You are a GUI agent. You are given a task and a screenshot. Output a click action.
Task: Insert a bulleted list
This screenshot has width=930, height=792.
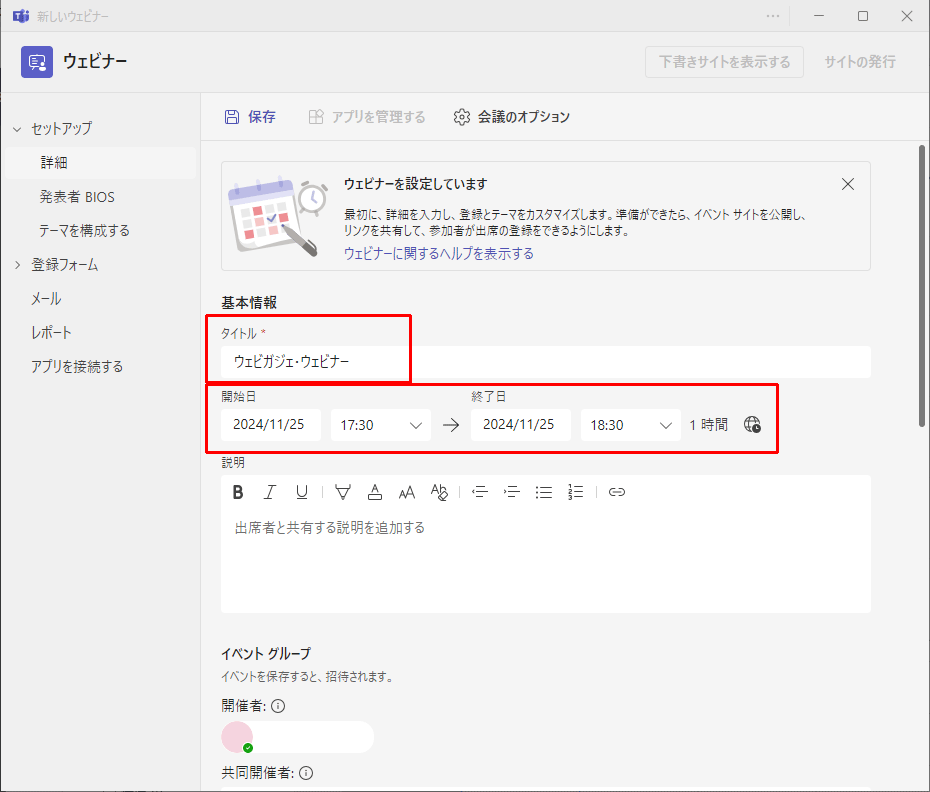tap(544, 492)
